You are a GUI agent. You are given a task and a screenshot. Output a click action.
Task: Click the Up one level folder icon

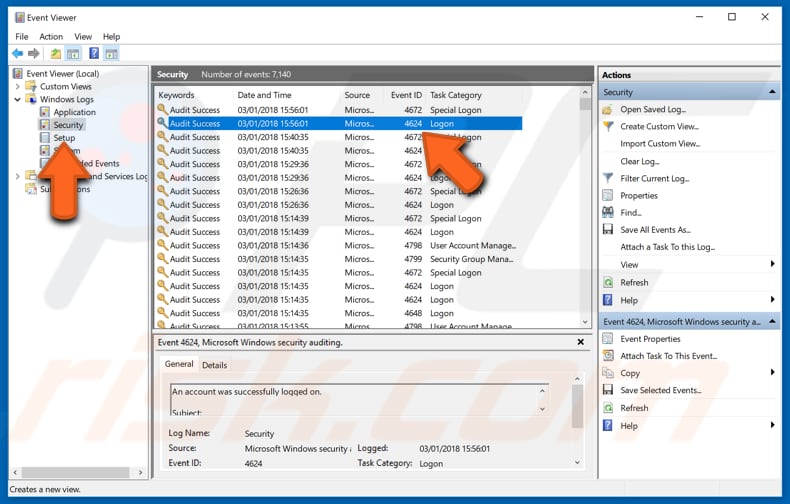55,53
